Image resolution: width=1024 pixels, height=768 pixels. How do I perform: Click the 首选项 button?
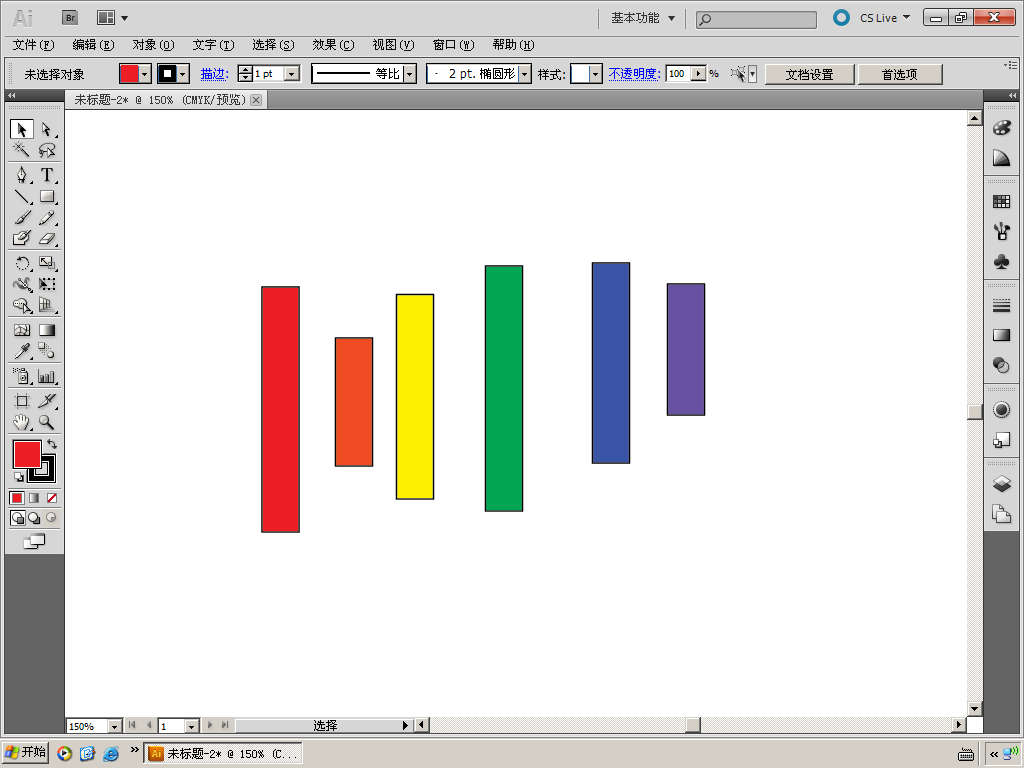click(x=900, y=74)
